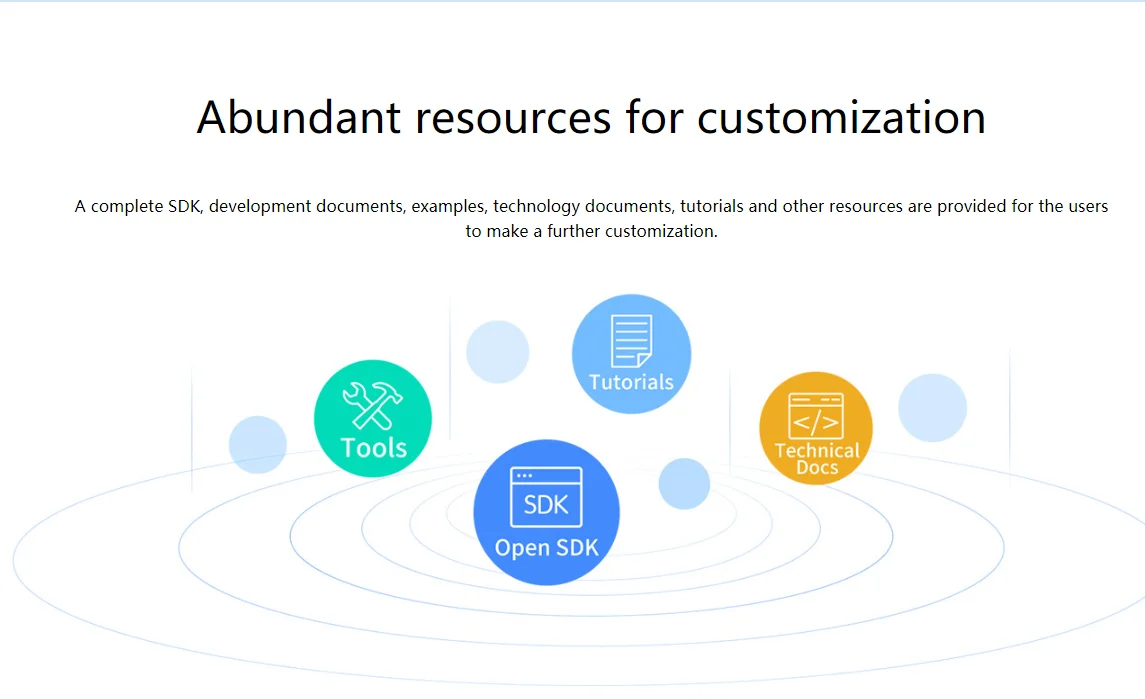1145x699 pixels.
Task: Click the "Abundant resources for customization" heading
Action: [x=591, y=117]
